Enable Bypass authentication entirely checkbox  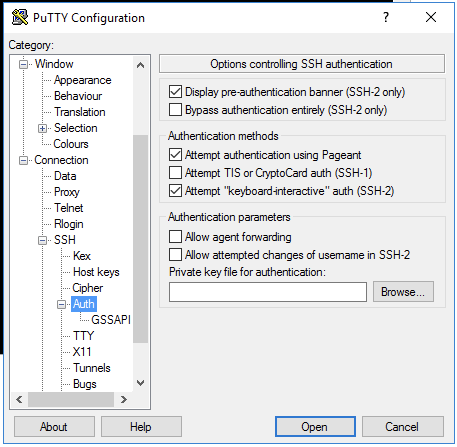tap(175, 110)
